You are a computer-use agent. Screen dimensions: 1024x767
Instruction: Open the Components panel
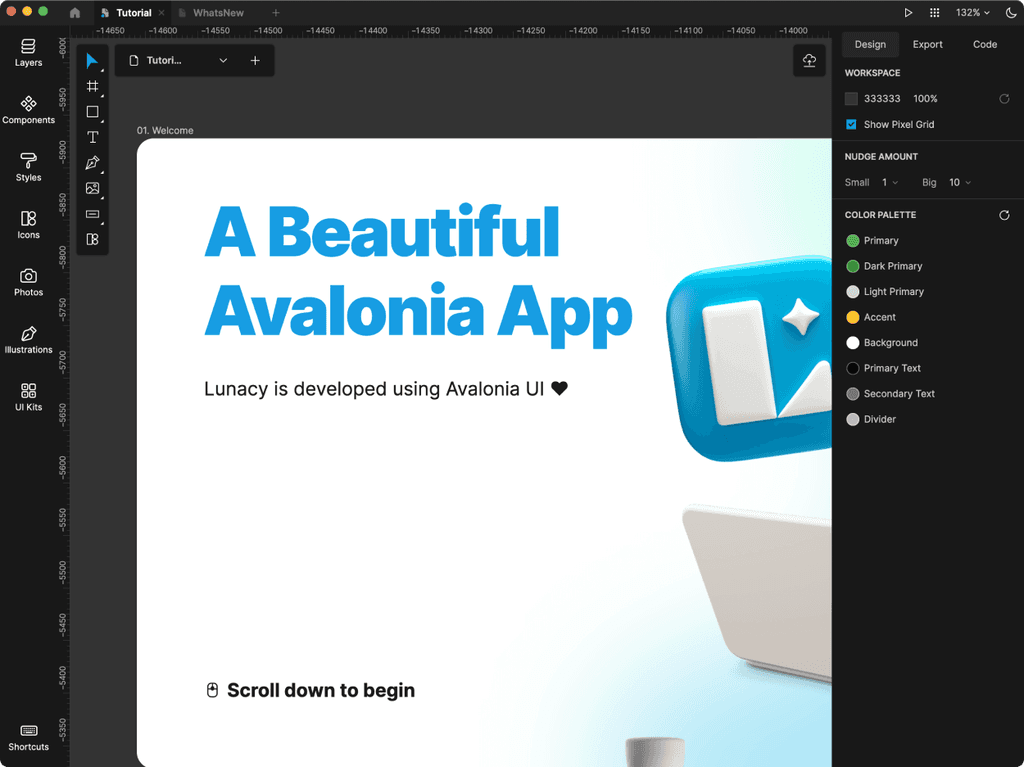pyautogui.click(x=28, y=108)
